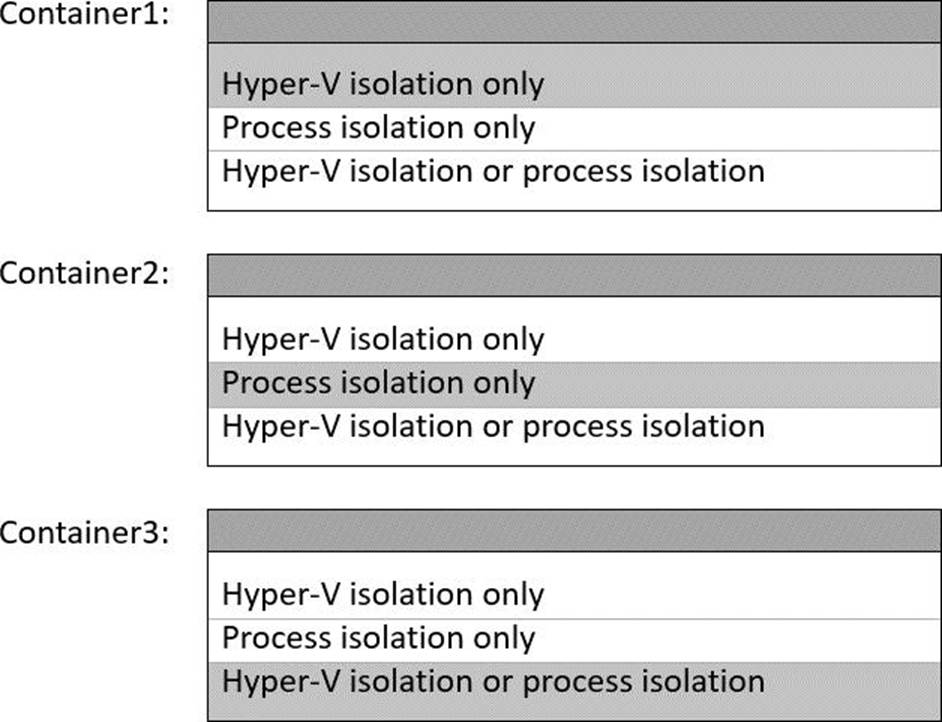The image size is (942, 722).
Task: Click the Container2 label
Action: (x=85, y=274)
